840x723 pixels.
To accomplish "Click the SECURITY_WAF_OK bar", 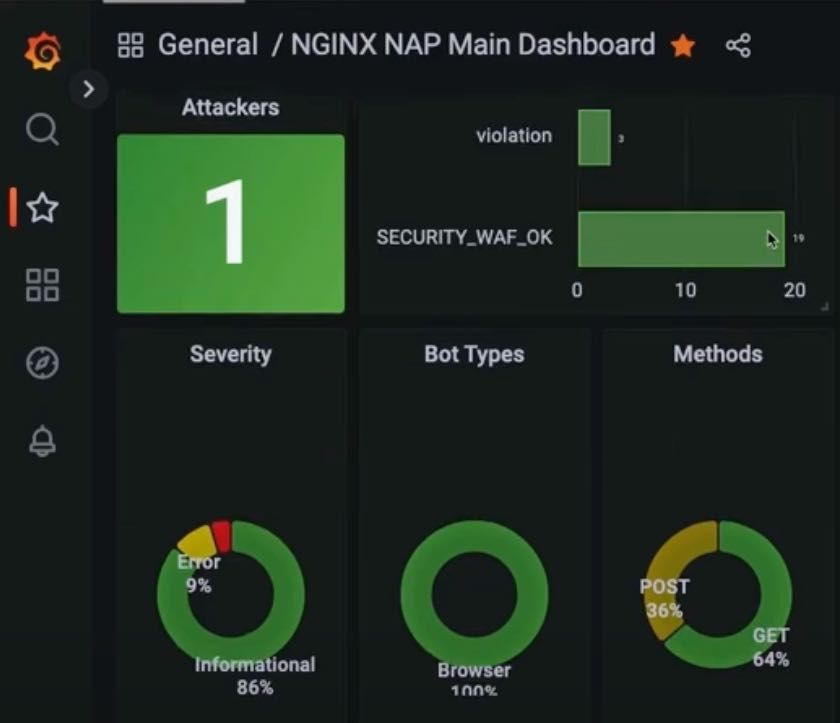I will 681,239.
